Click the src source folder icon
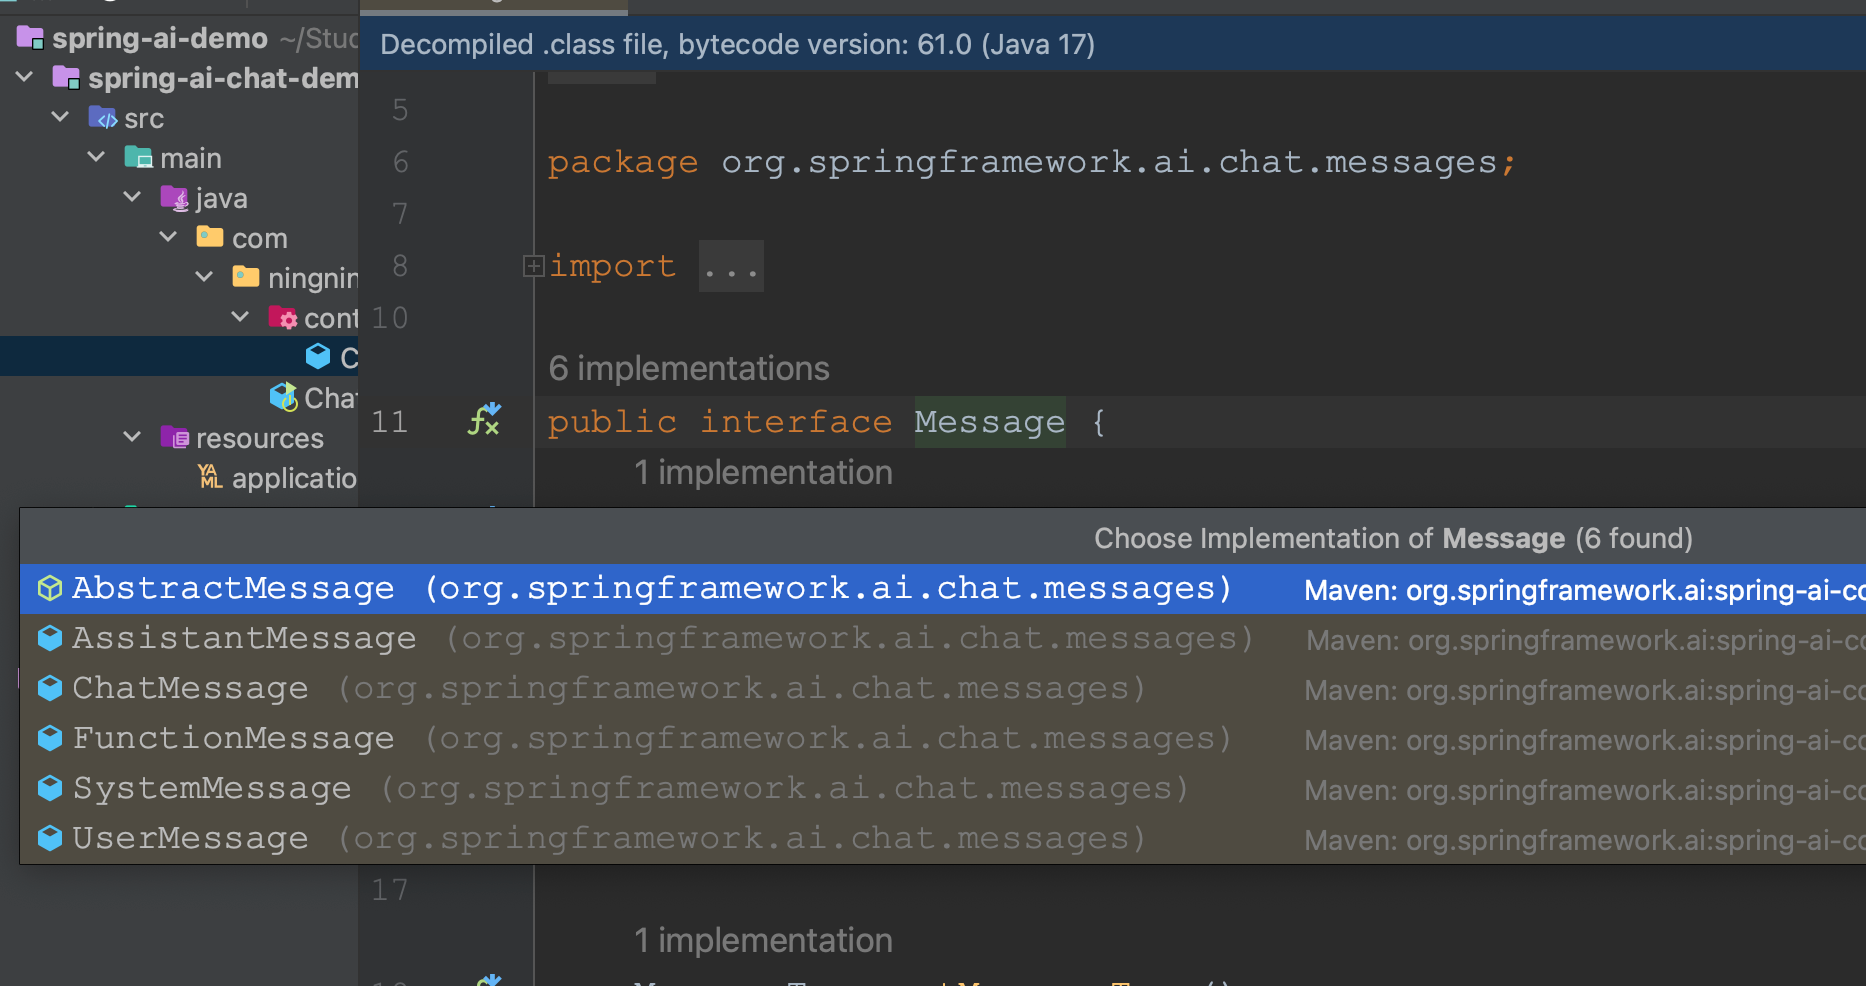This screenshot has height=986, width=1866. tap(103, 117)
